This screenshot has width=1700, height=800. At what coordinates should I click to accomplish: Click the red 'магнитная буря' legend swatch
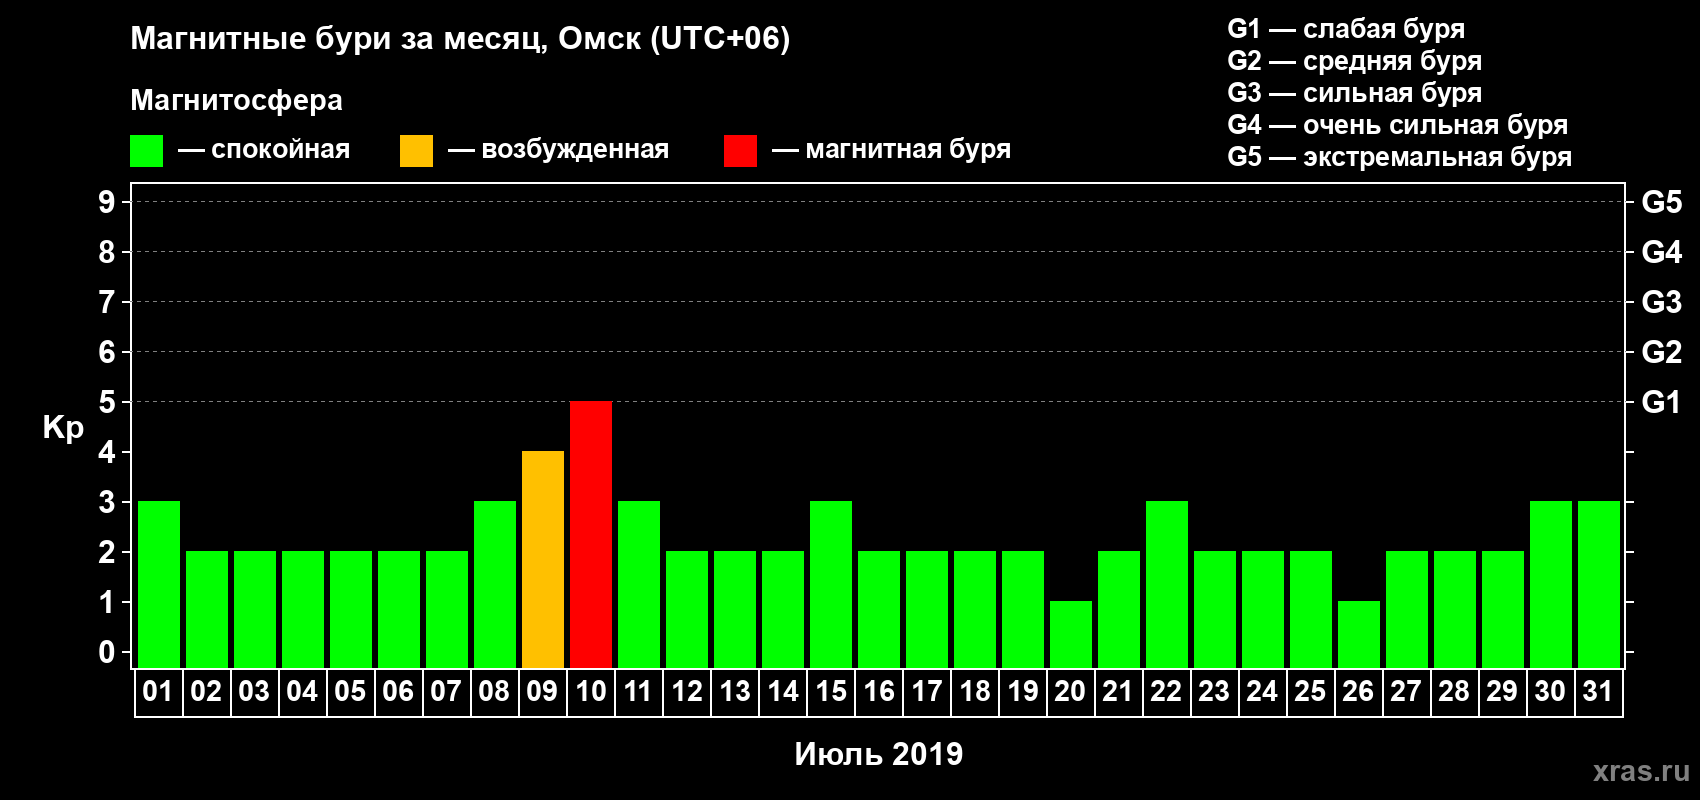coord(740,151)
